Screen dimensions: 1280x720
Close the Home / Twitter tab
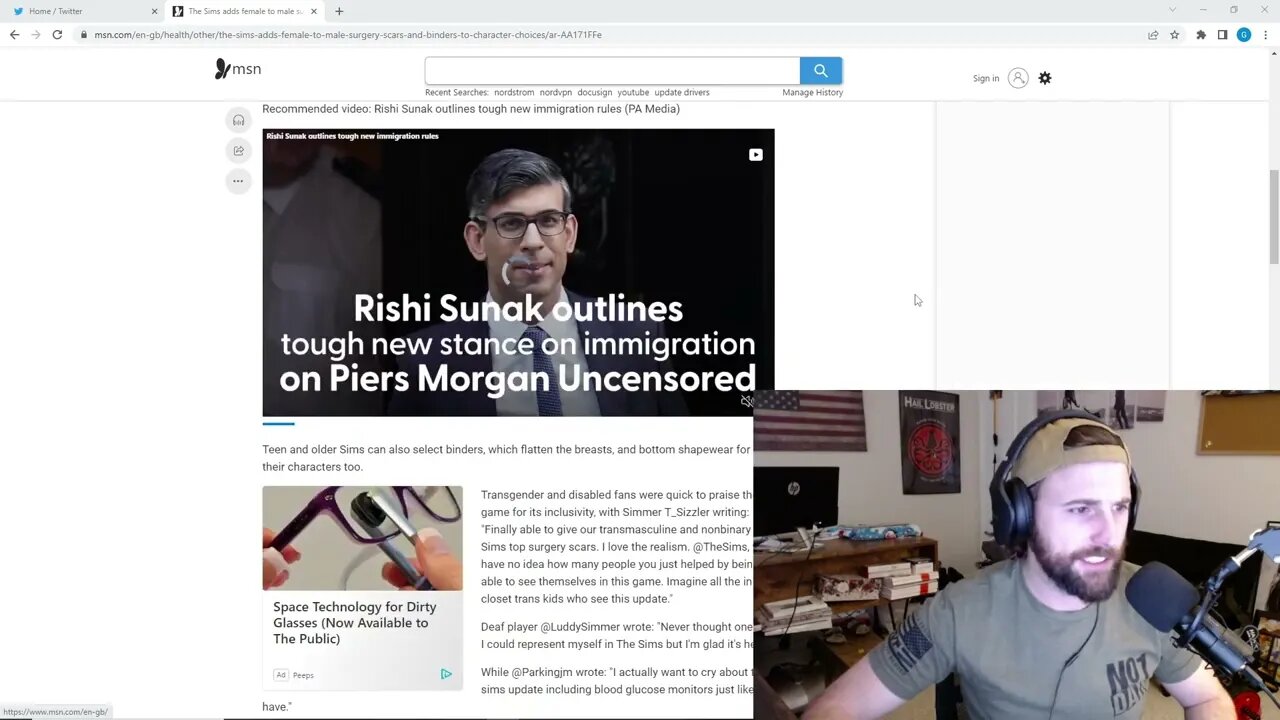(x=154, y=11)
